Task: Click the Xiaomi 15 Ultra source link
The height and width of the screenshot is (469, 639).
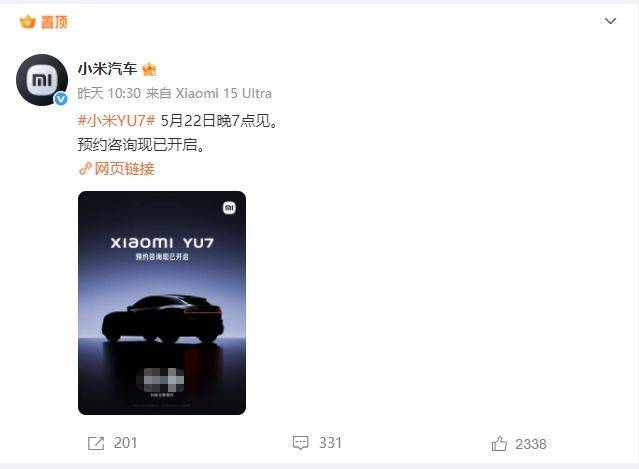Action: (x=223, y=93)
